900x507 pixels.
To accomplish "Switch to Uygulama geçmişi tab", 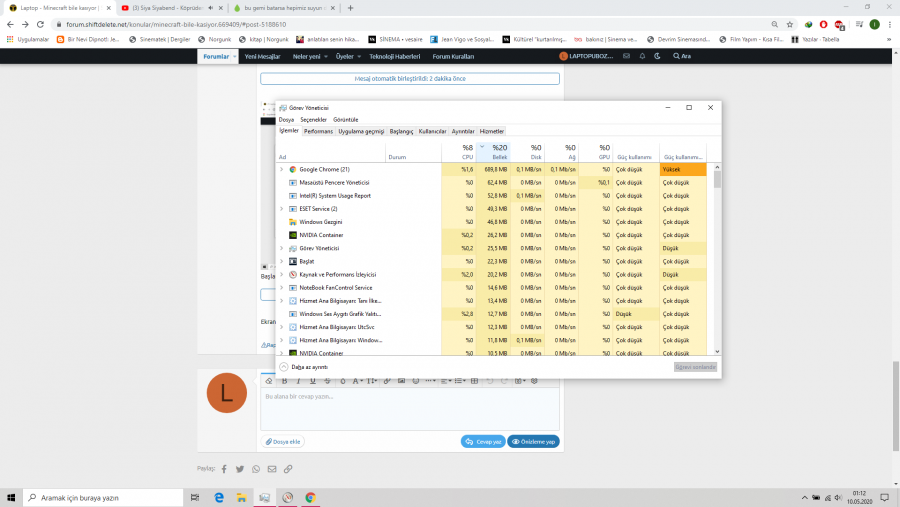I will pyautogui.click(x=361, y=131).
